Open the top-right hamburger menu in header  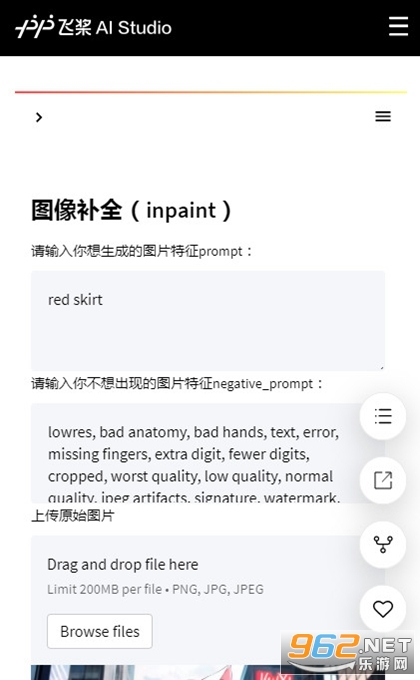(x=398, y=26)
